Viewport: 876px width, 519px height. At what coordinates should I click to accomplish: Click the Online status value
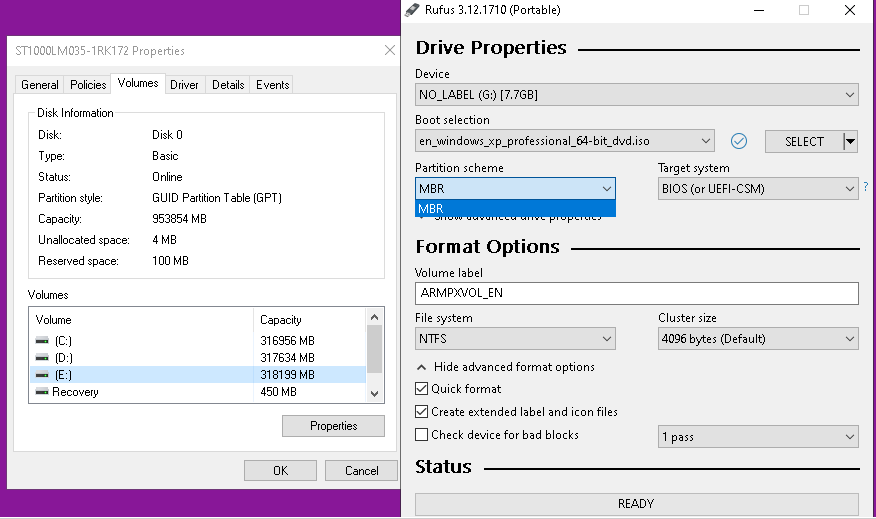(x=167, y=177)
